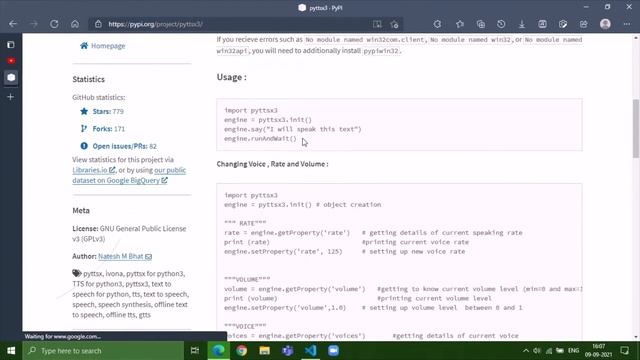Open the Settings and more menu
Viewport: 640px width, 360px height.
pyautogui.click(x=627, y=24)
